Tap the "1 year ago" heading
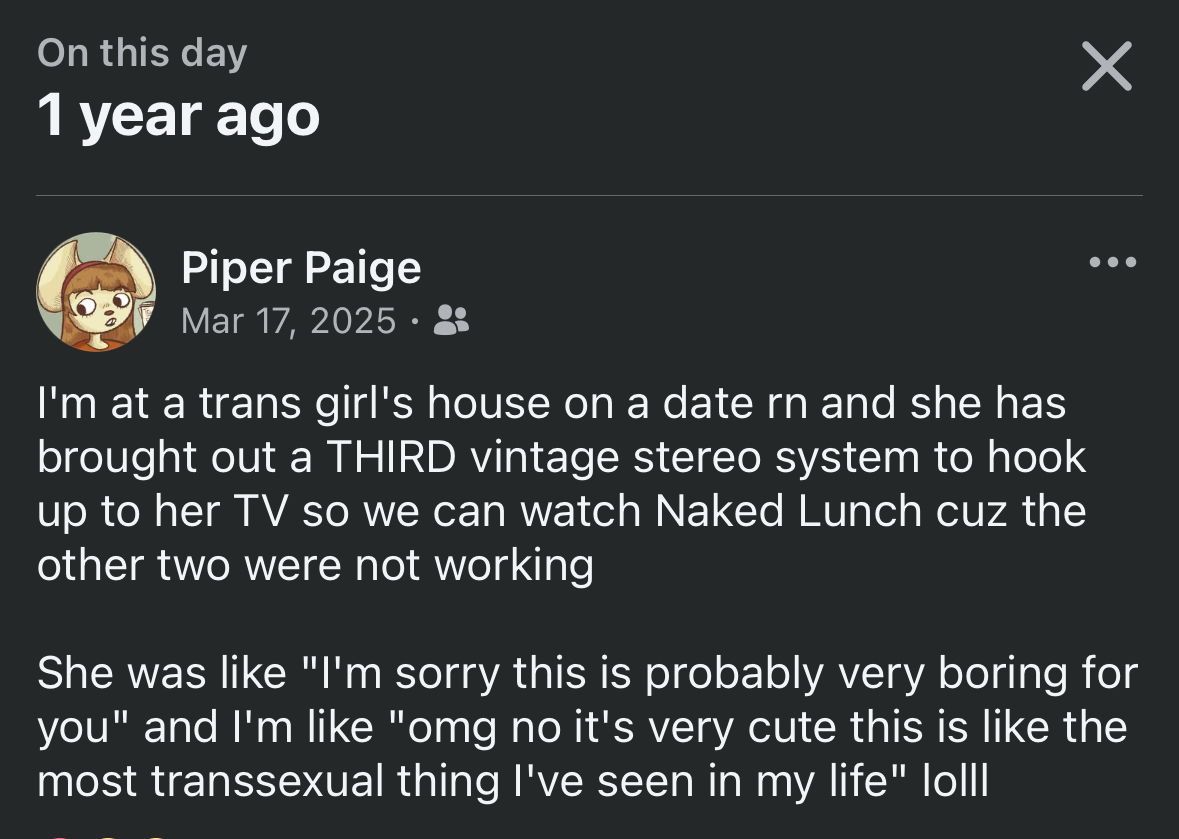Screen dimensions: 1179x839 tap(179, 115)
